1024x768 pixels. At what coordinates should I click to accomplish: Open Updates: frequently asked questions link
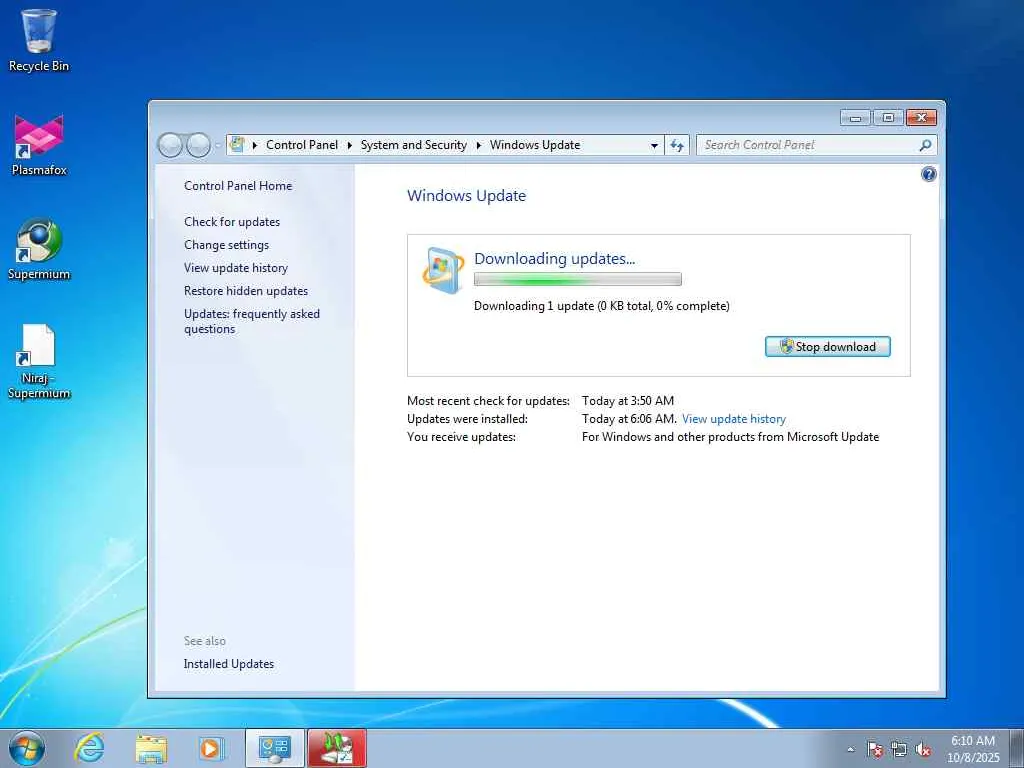coord(251,321)
